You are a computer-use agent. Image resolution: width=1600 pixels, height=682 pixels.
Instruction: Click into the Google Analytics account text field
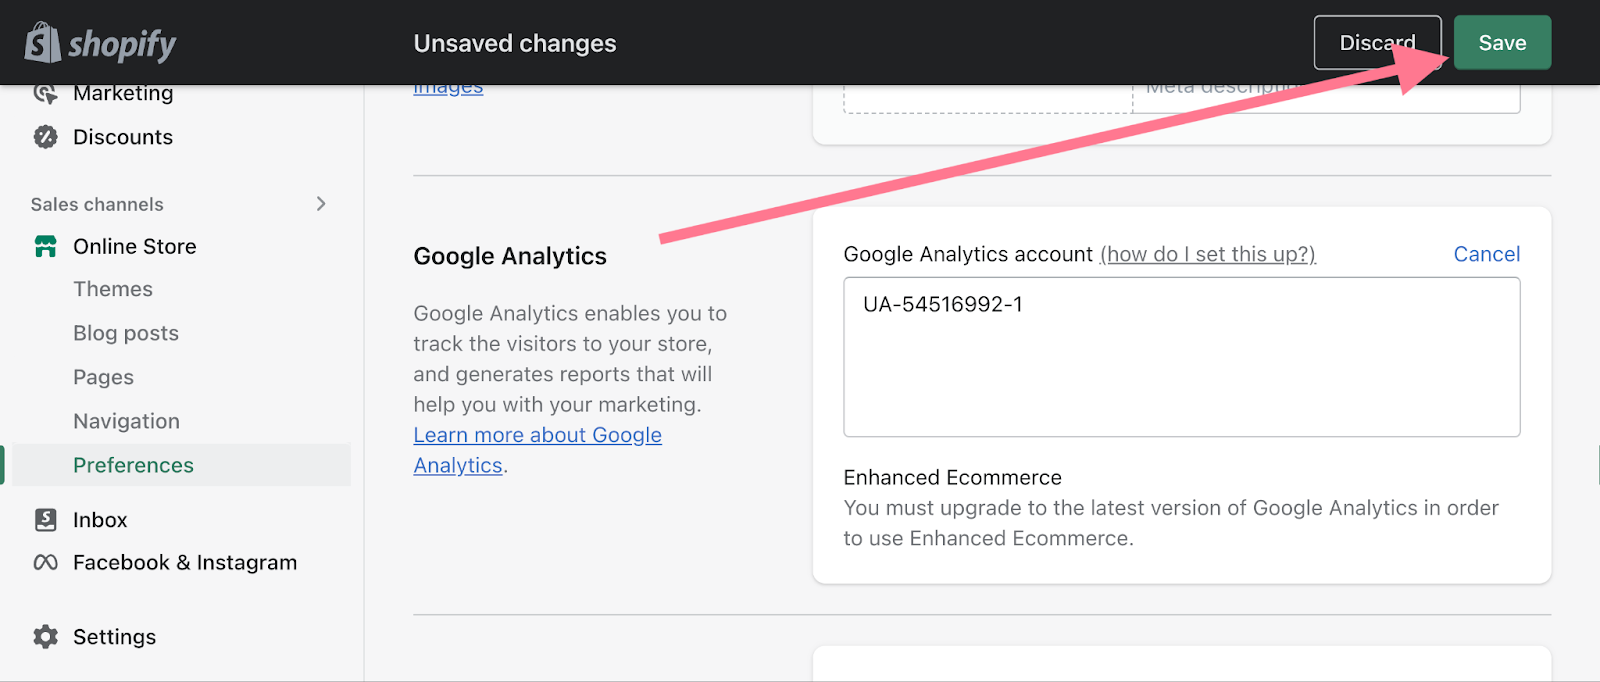pos(1181,357)
